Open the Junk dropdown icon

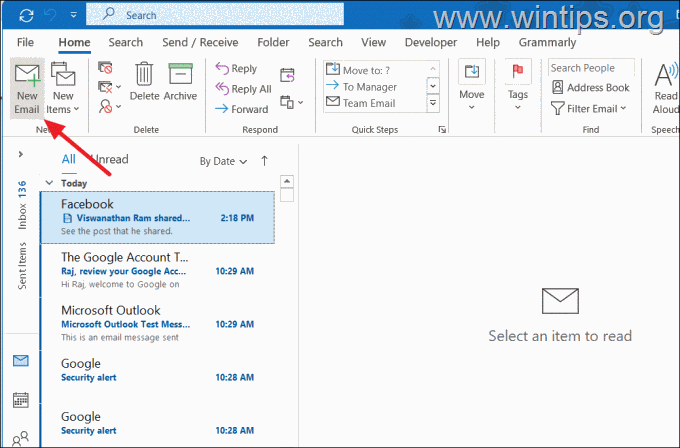109,106
